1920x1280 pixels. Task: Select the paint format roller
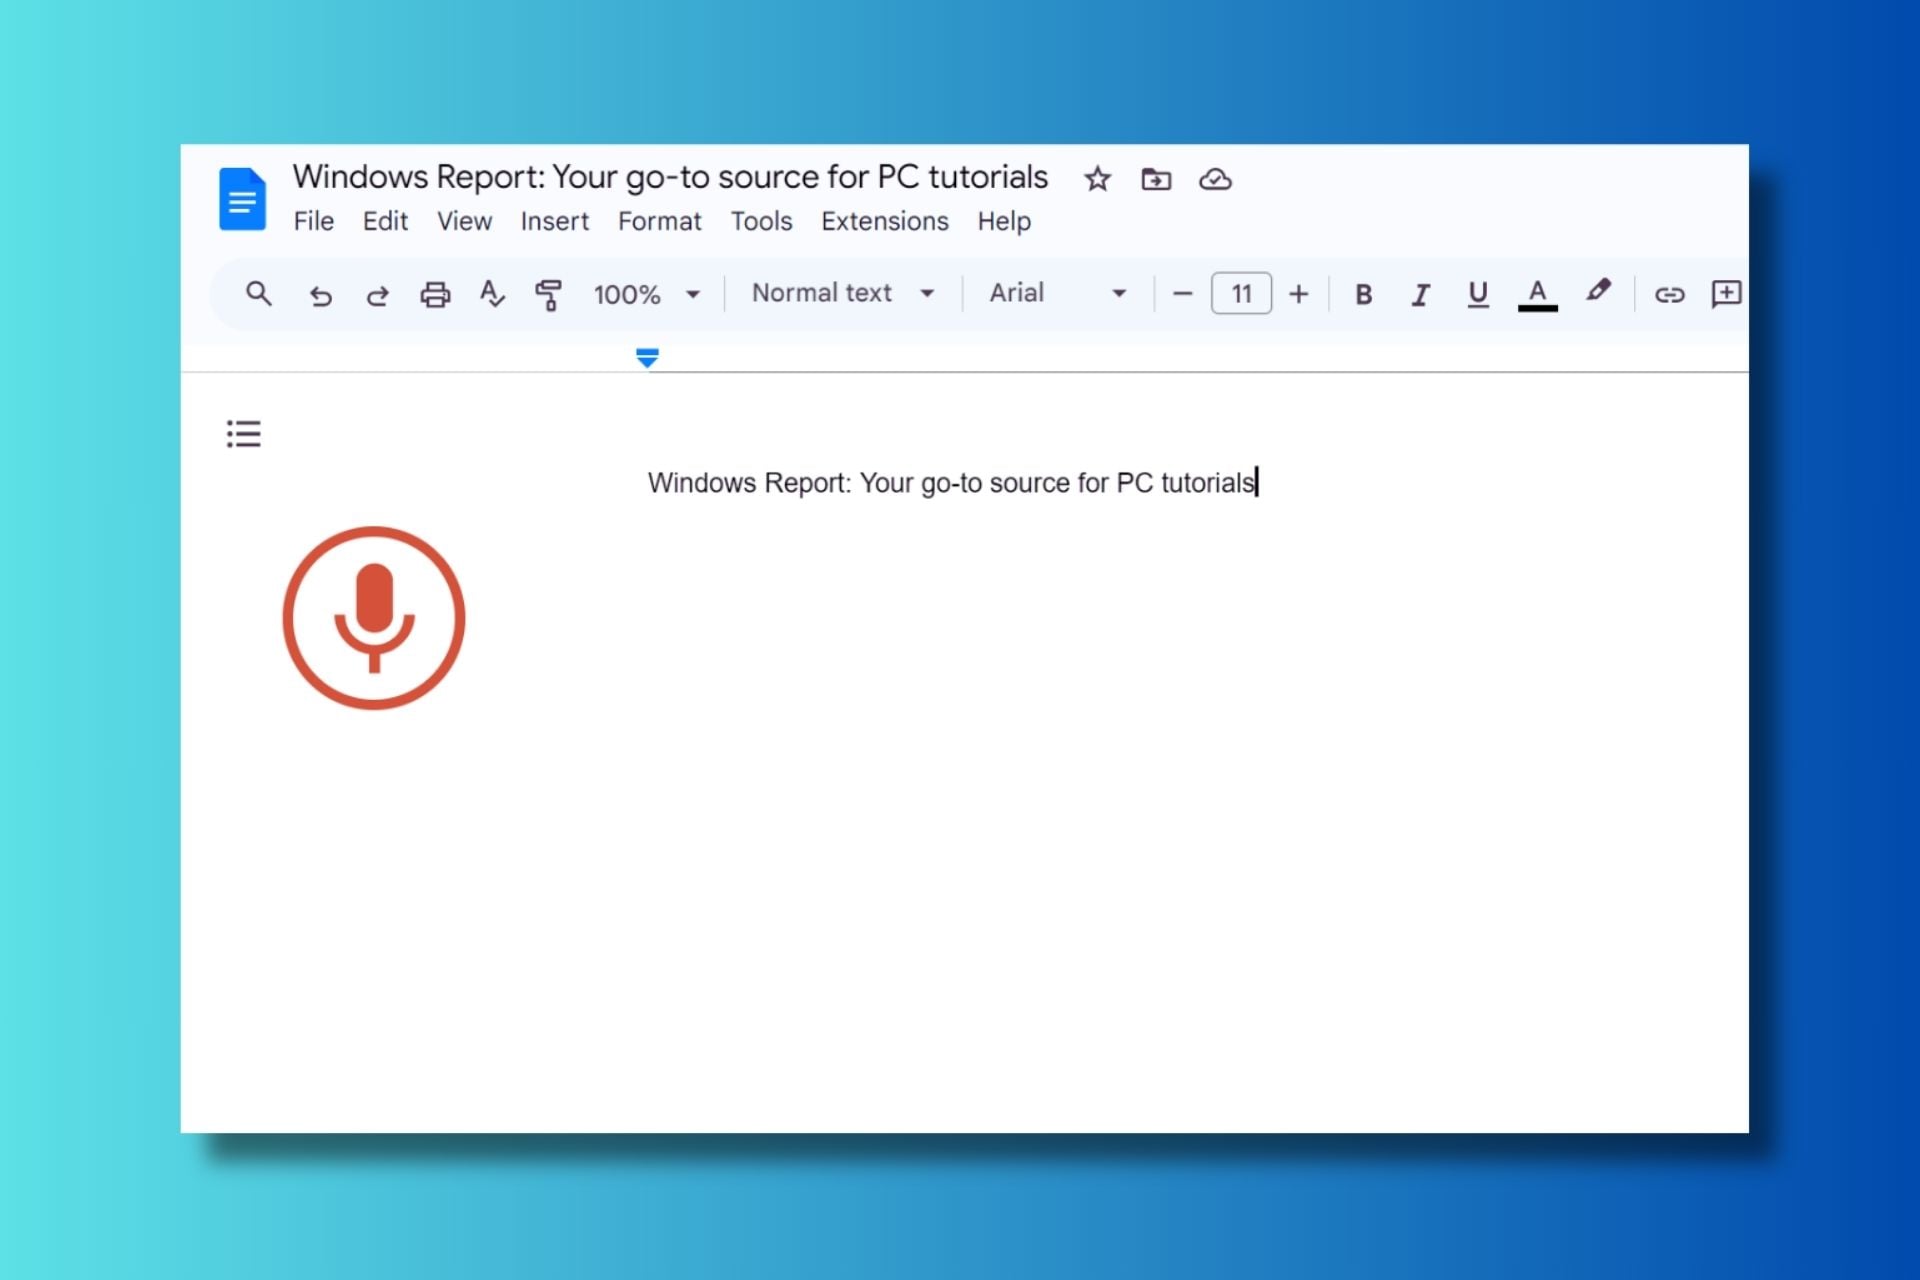click(x=548, y=295)
